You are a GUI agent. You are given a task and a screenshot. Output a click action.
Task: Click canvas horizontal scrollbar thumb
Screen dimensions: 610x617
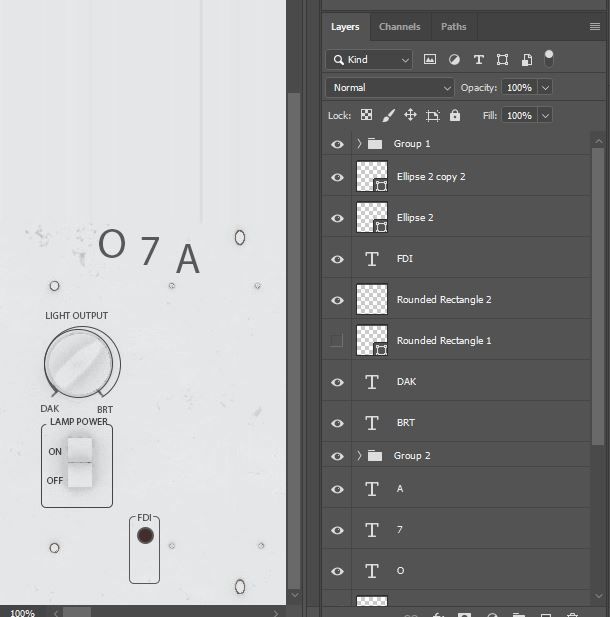[x=77, y=613]
